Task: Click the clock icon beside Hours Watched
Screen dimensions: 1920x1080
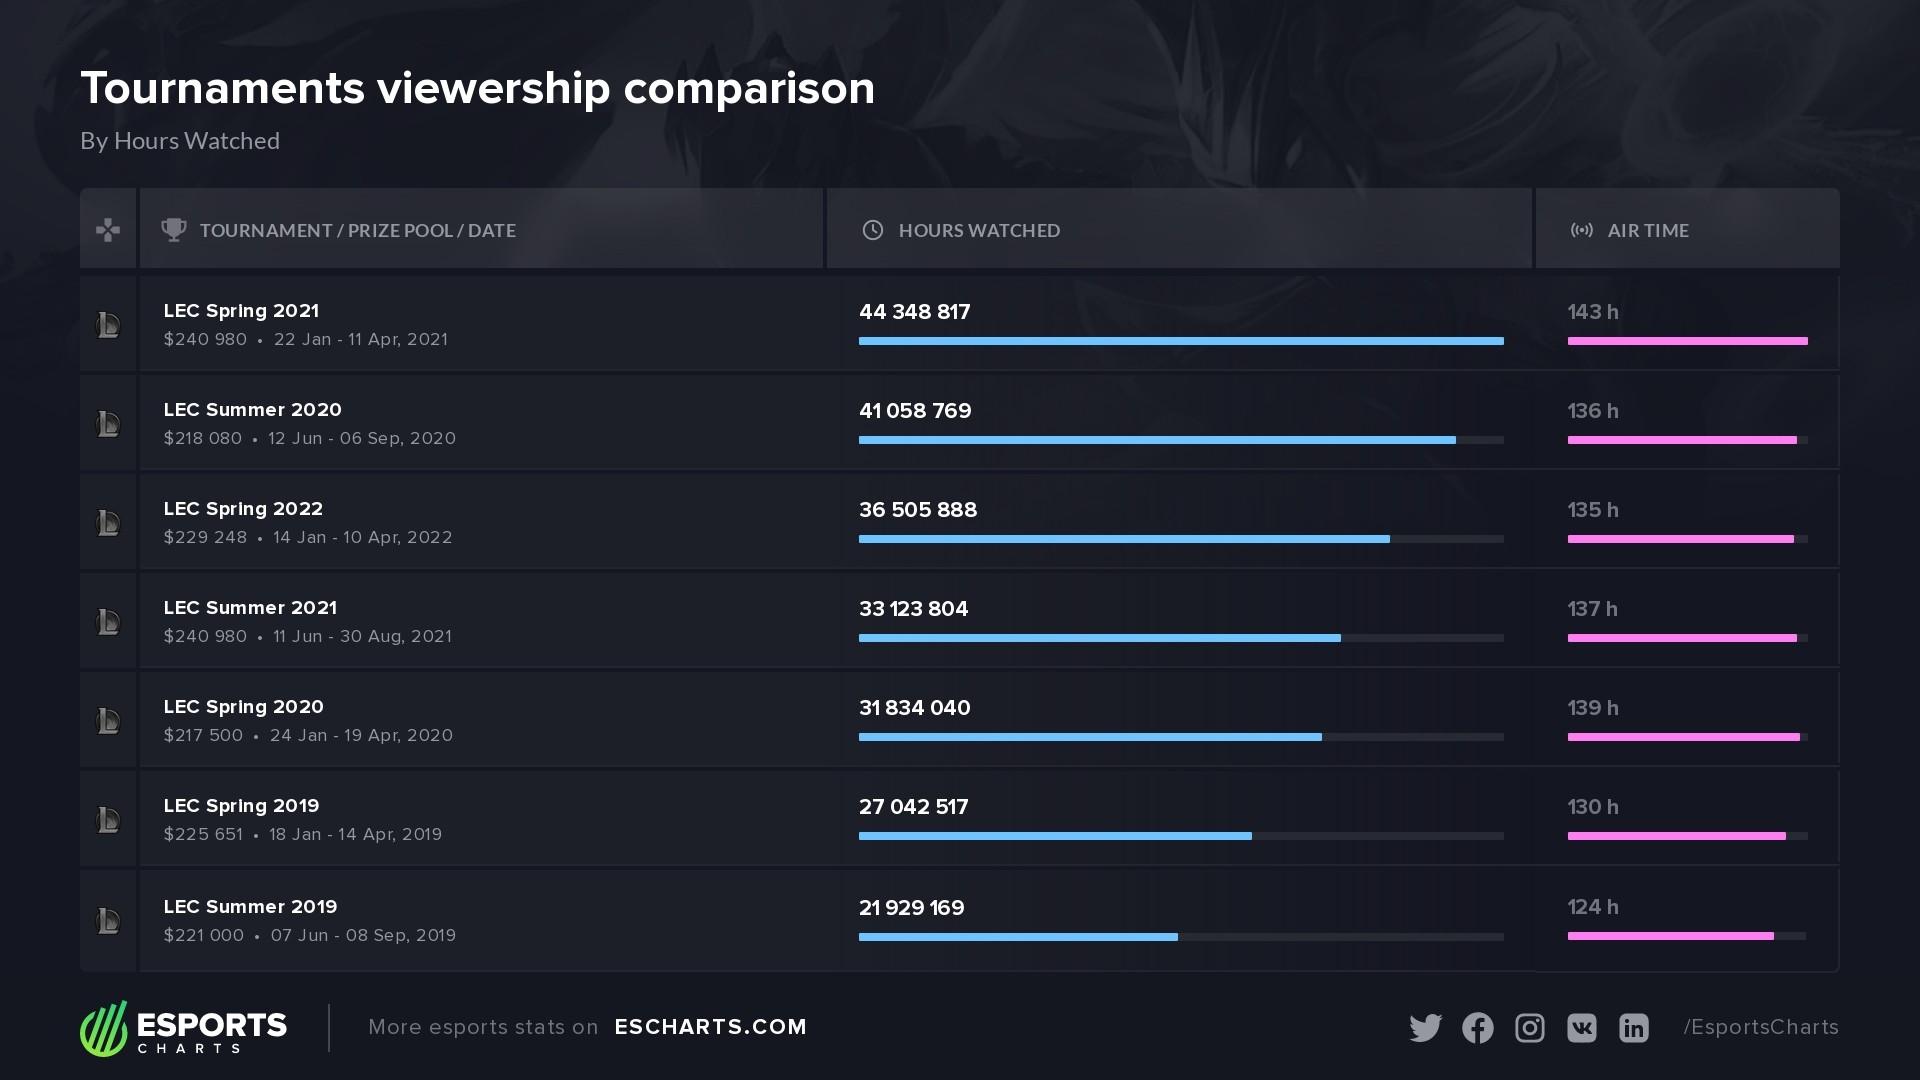Action: tap(873, 230)
